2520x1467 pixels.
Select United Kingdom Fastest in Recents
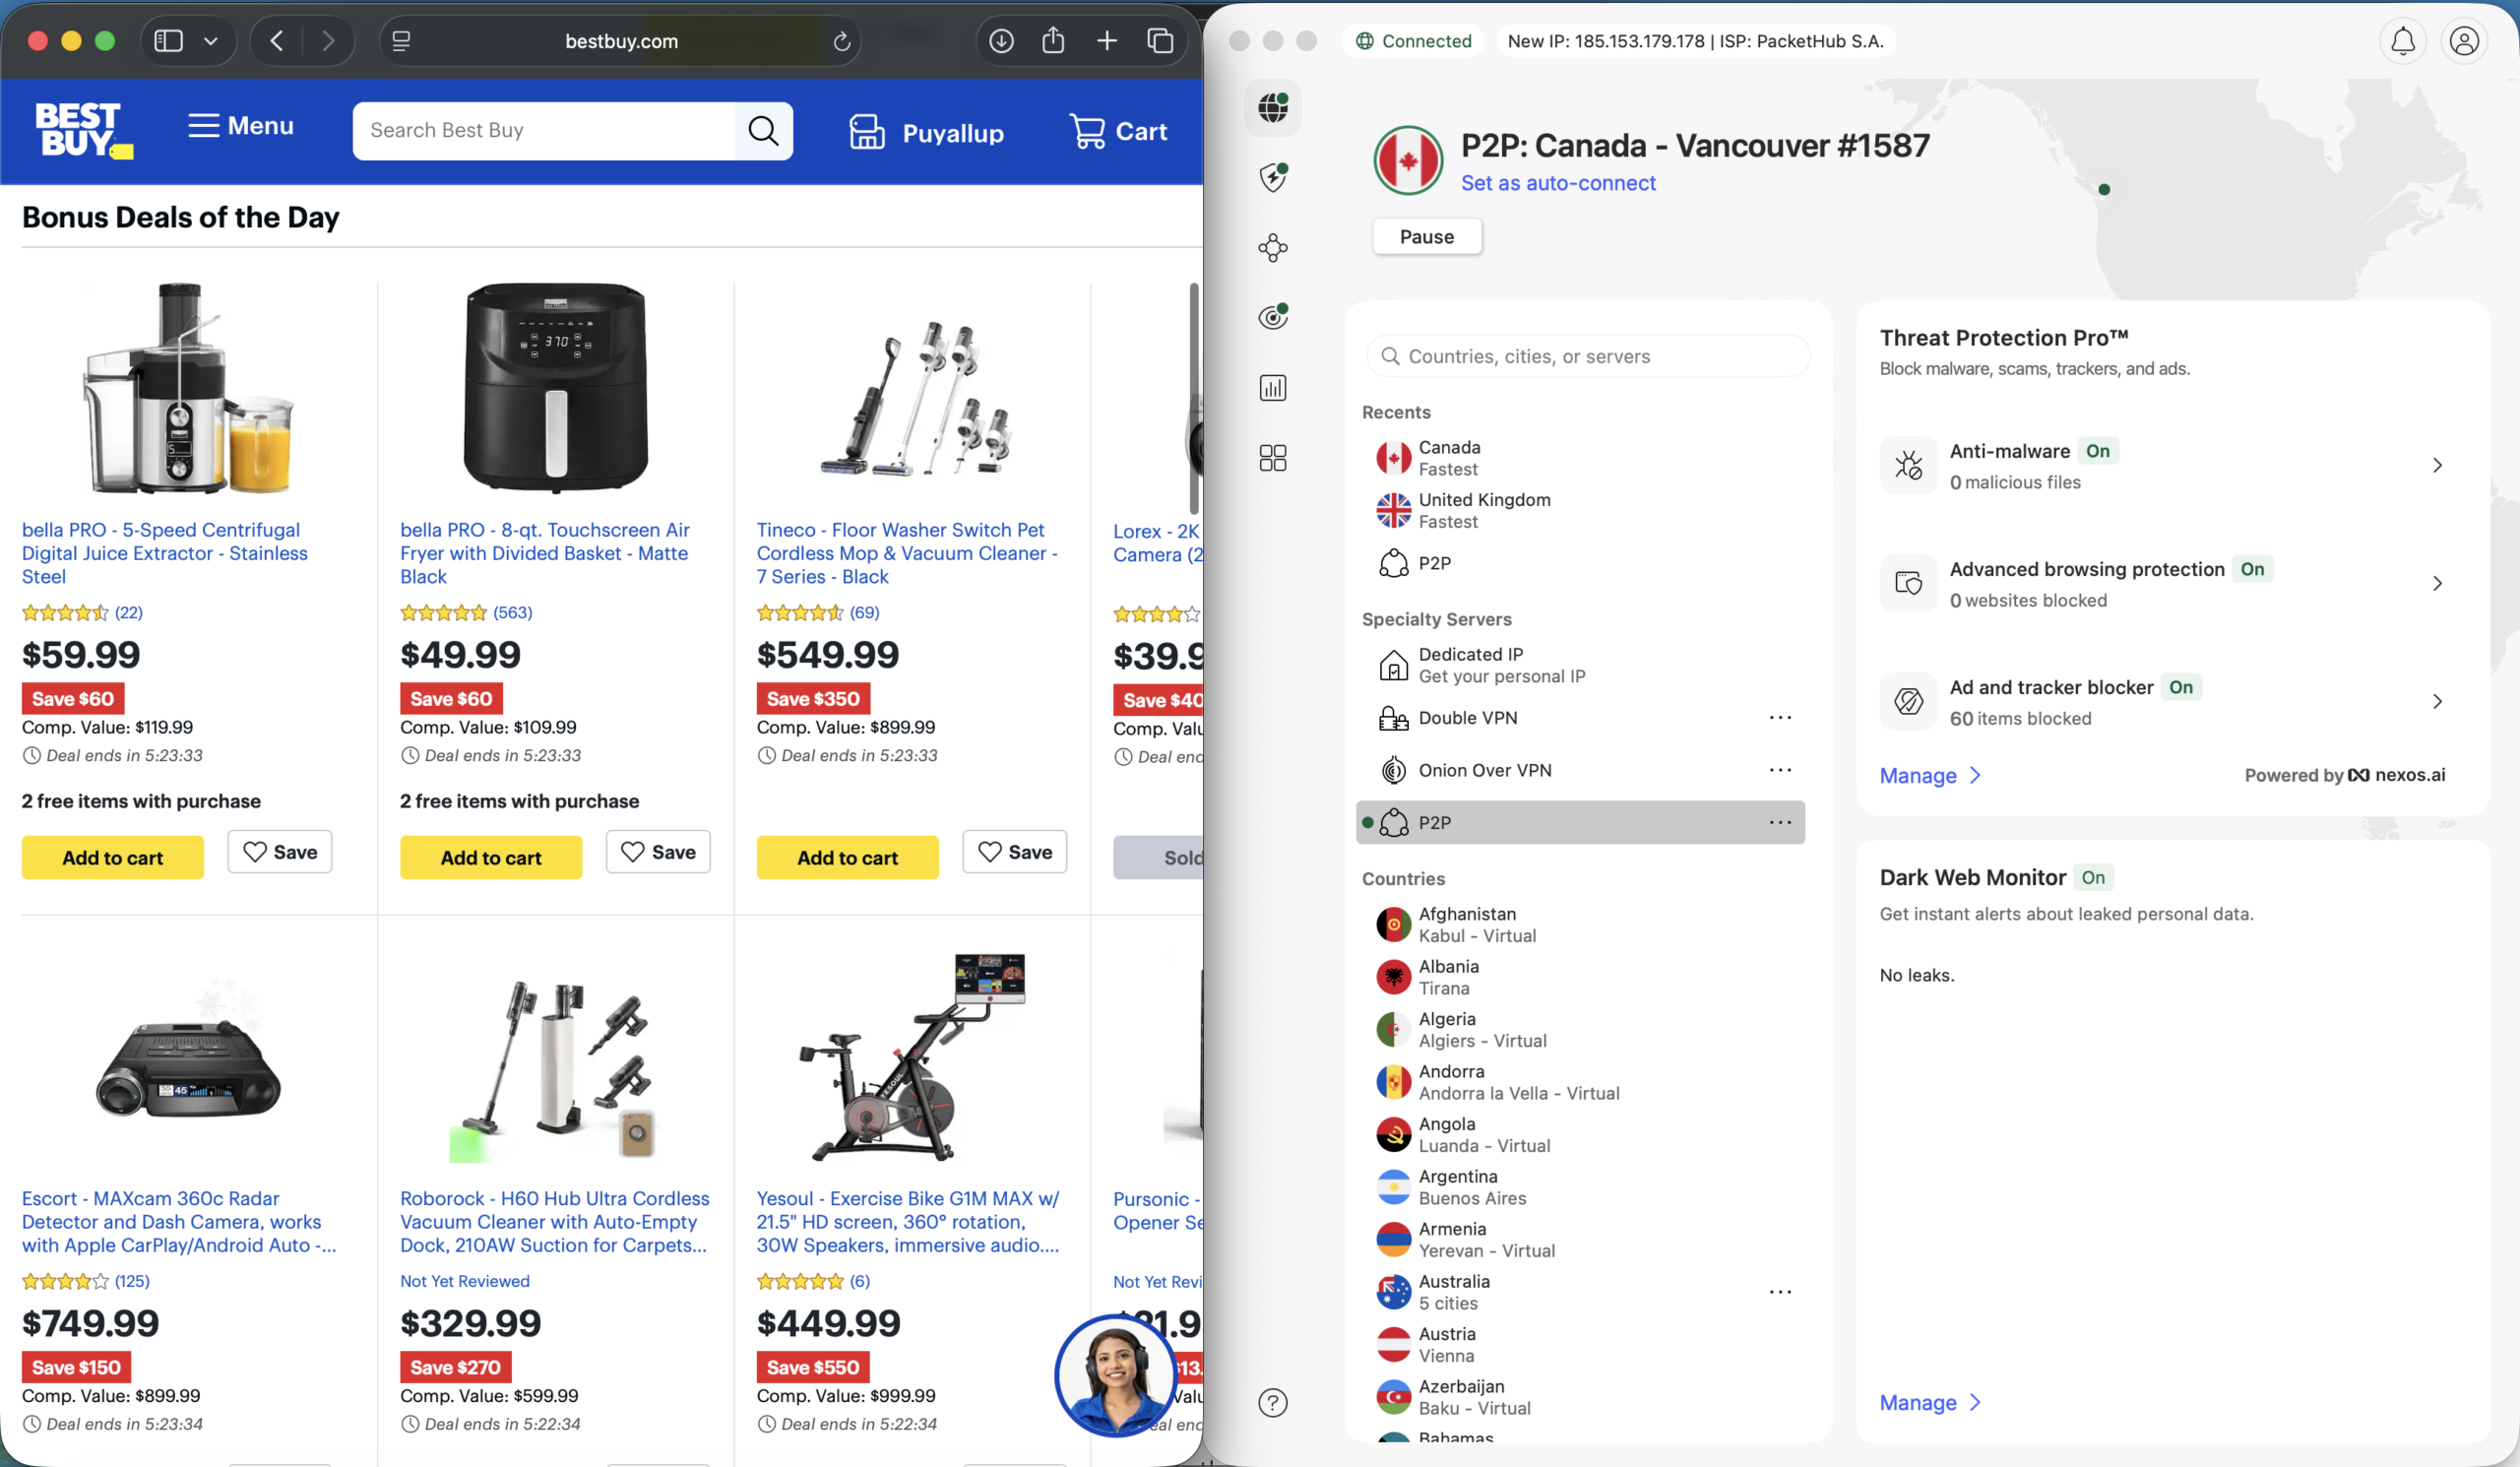point(1580,510)
